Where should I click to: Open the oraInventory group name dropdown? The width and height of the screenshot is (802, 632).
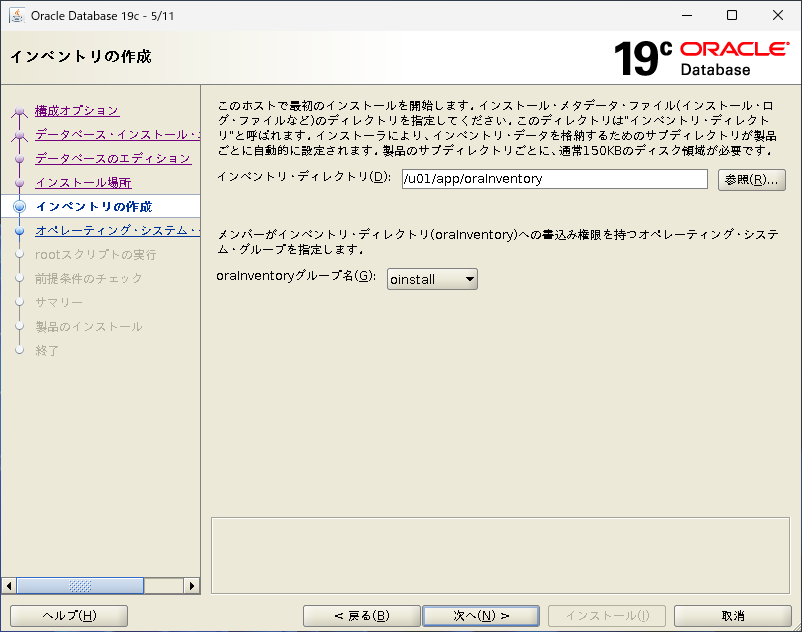point(432,279)
